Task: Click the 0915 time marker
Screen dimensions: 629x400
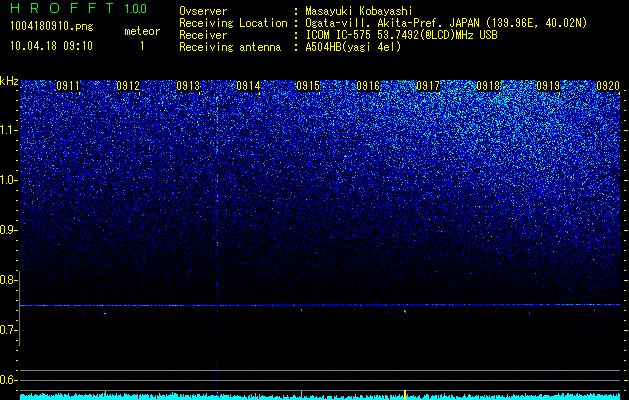Action: (x=308, y=85)
